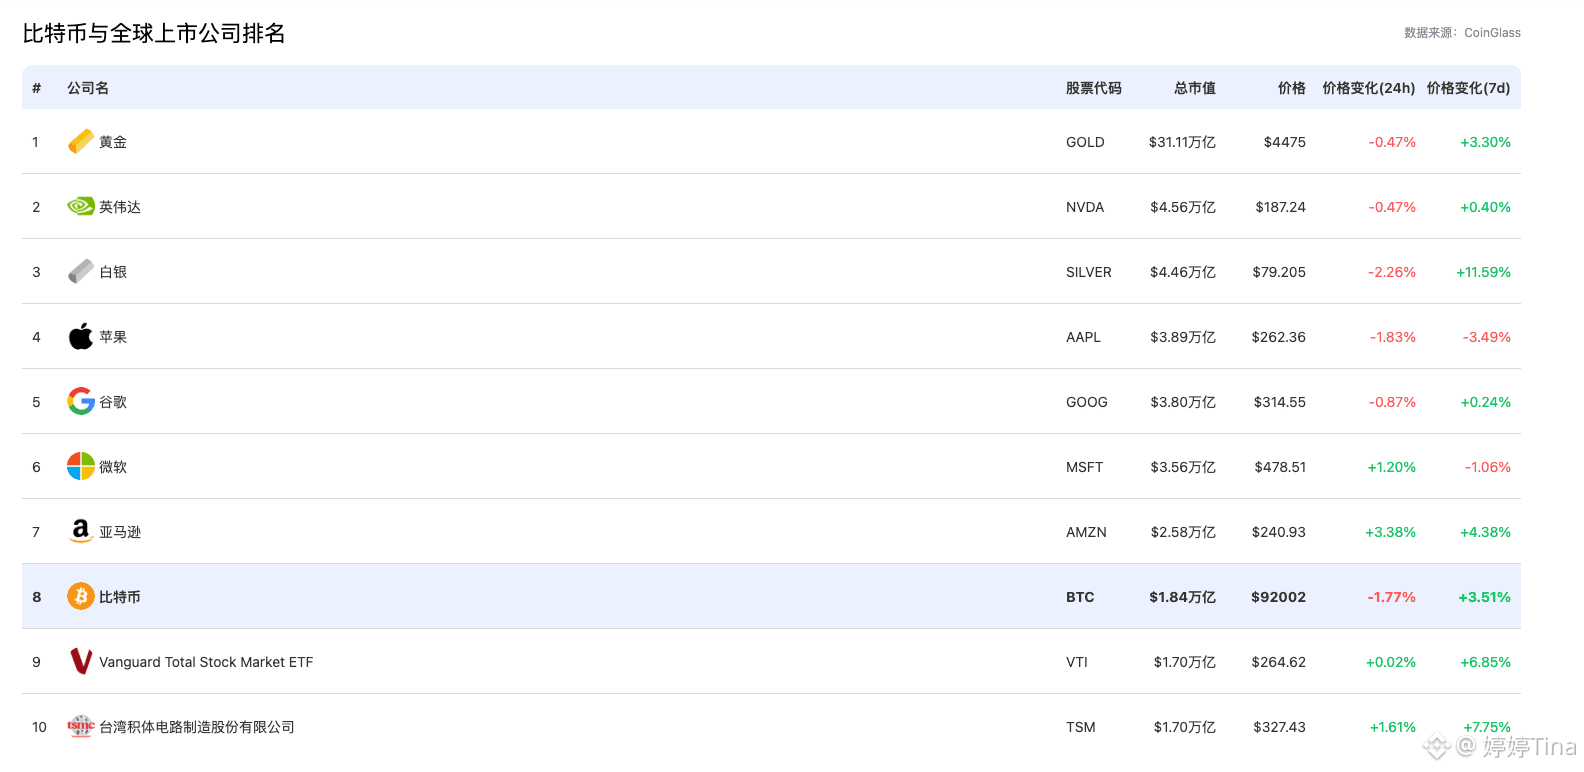The height and width of the screenshot is (772, 1584).
Task: Click the gold bar icon
Action: (81, 142)
